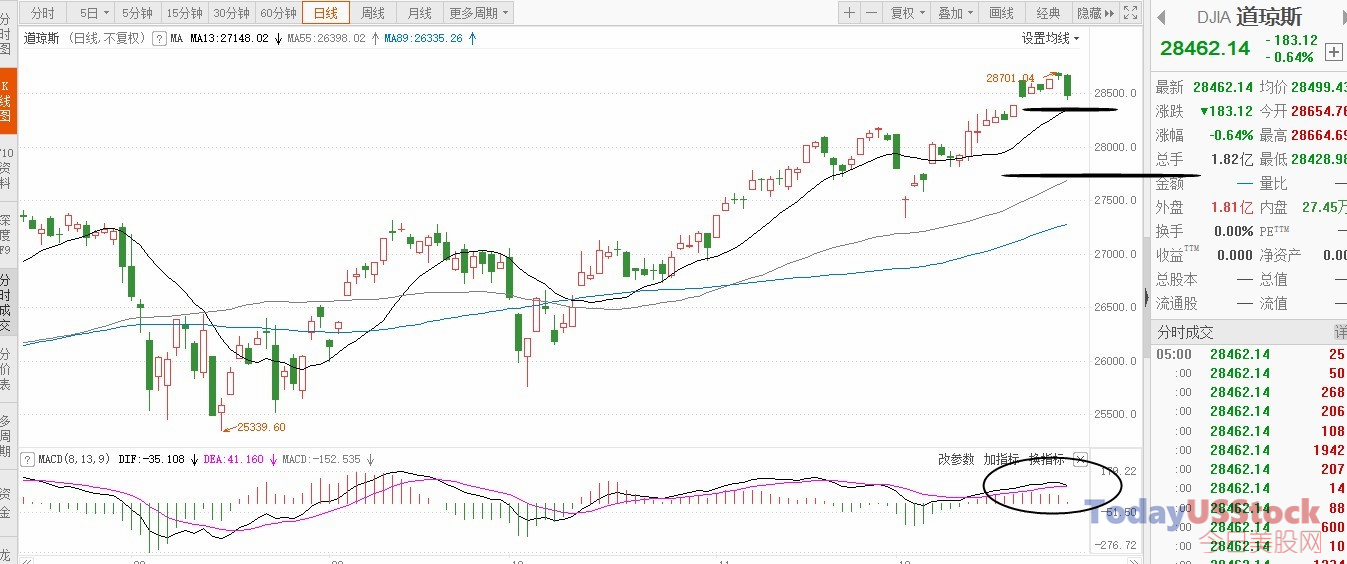The height and width of the screenshot is (564, 1347).
Task: Click the chart bottom horizontal scrollbar
Action: pos(580,558)
